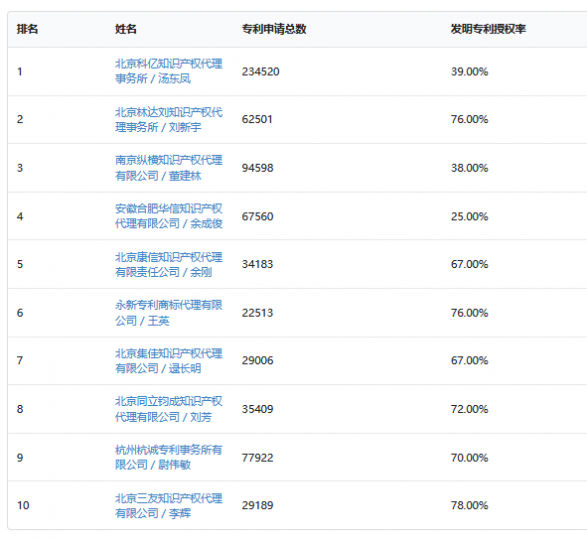Select the value 34183
The image size is (587, 540).
click(x=258, y=264)
